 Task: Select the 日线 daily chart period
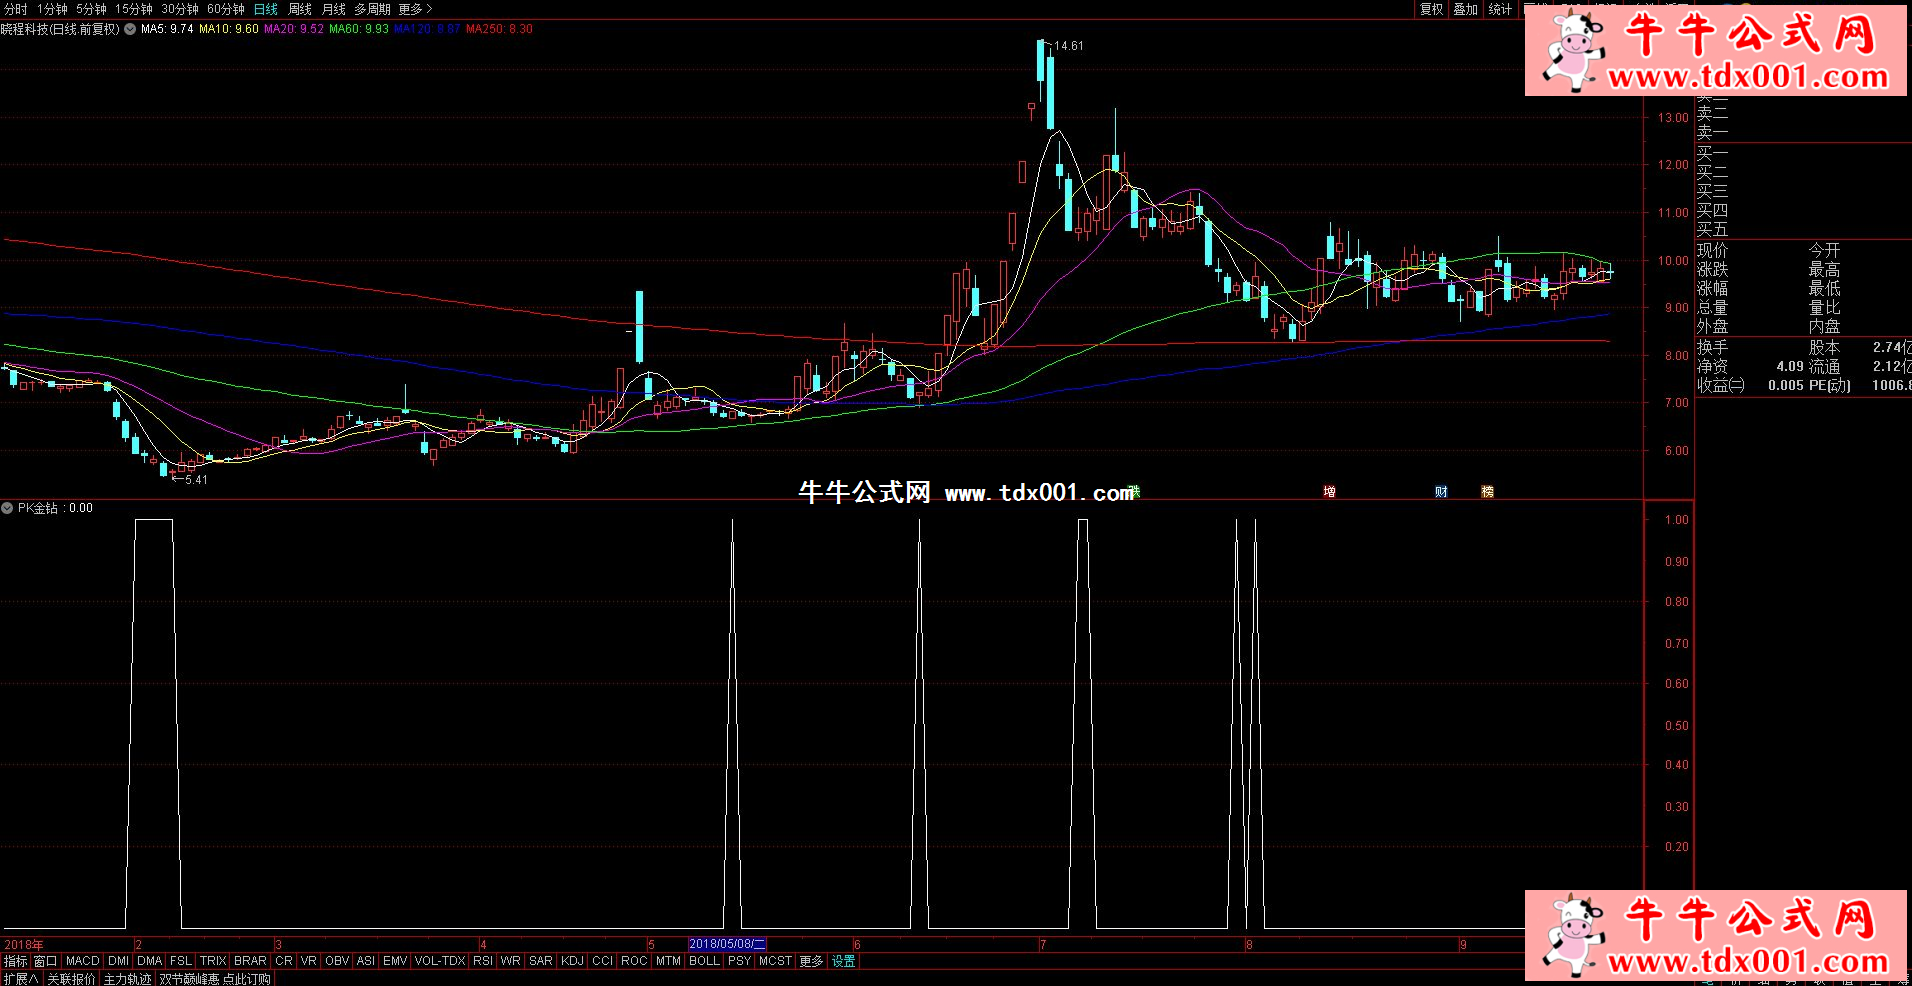click(x=266, y=9)
